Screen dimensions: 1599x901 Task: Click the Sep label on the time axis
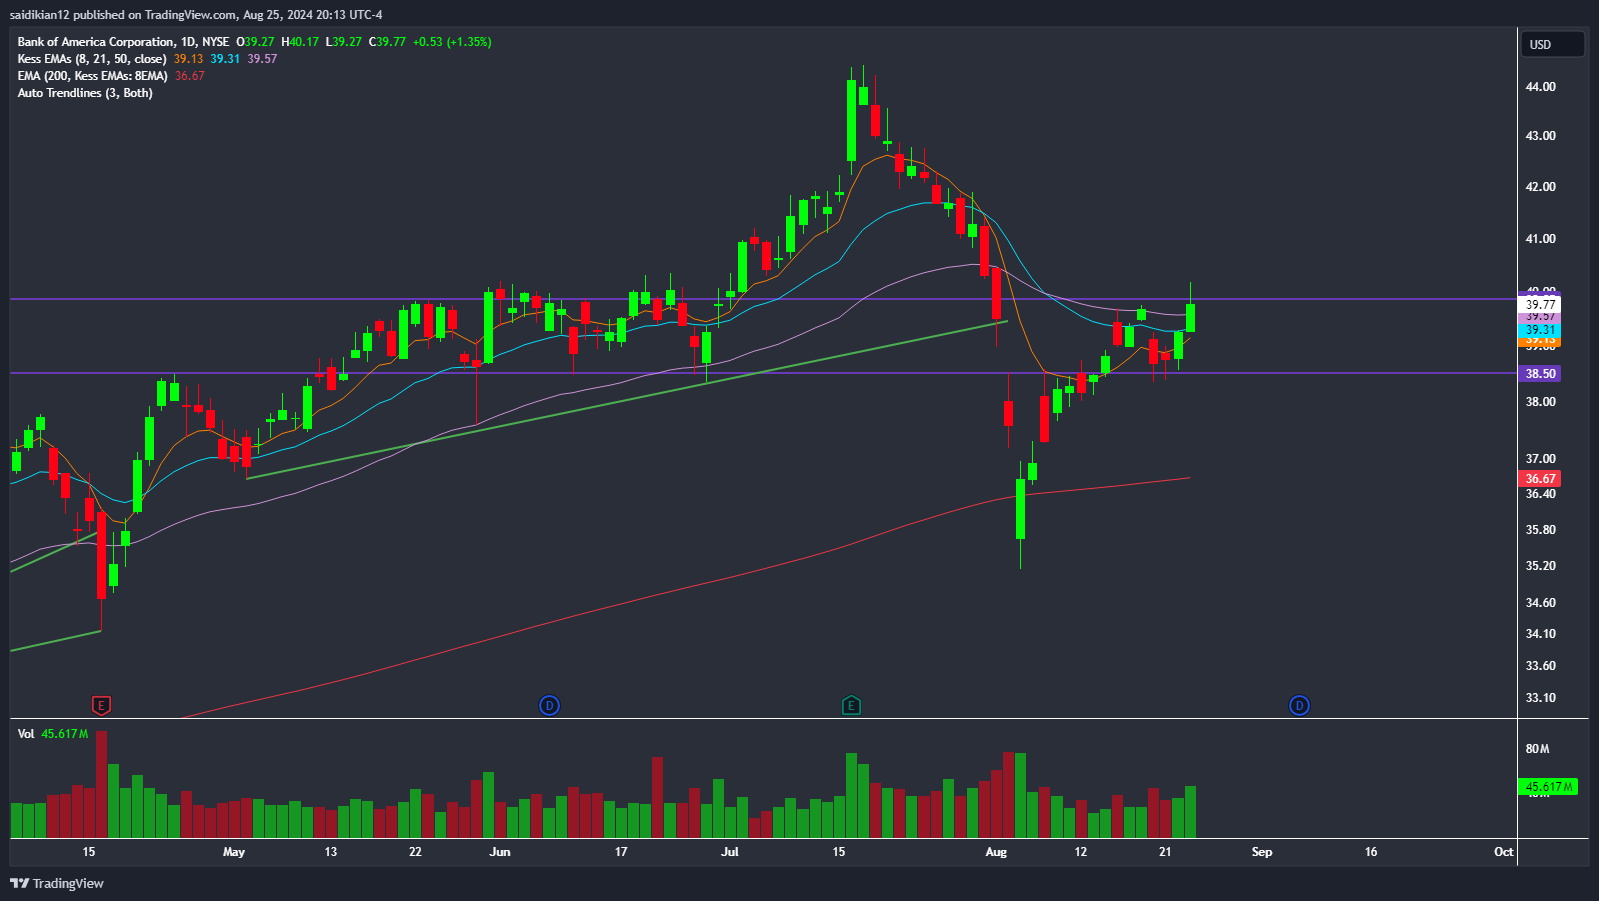pos(1262,852)
